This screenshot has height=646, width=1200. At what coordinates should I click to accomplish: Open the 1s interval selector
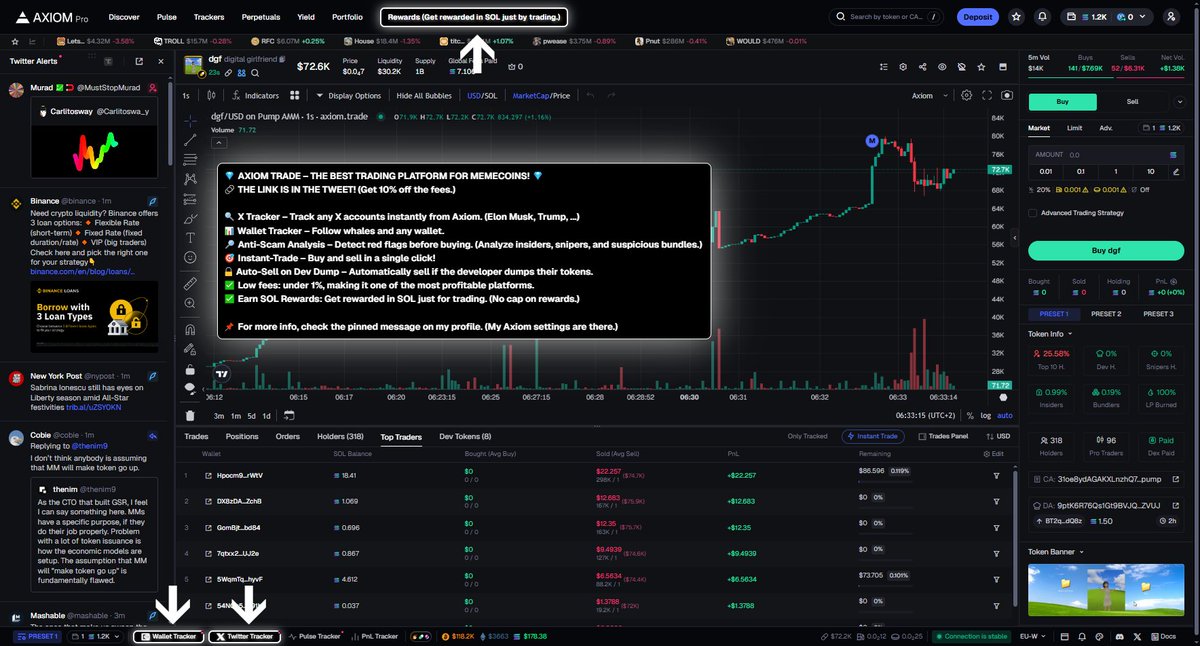coord(186,96)
